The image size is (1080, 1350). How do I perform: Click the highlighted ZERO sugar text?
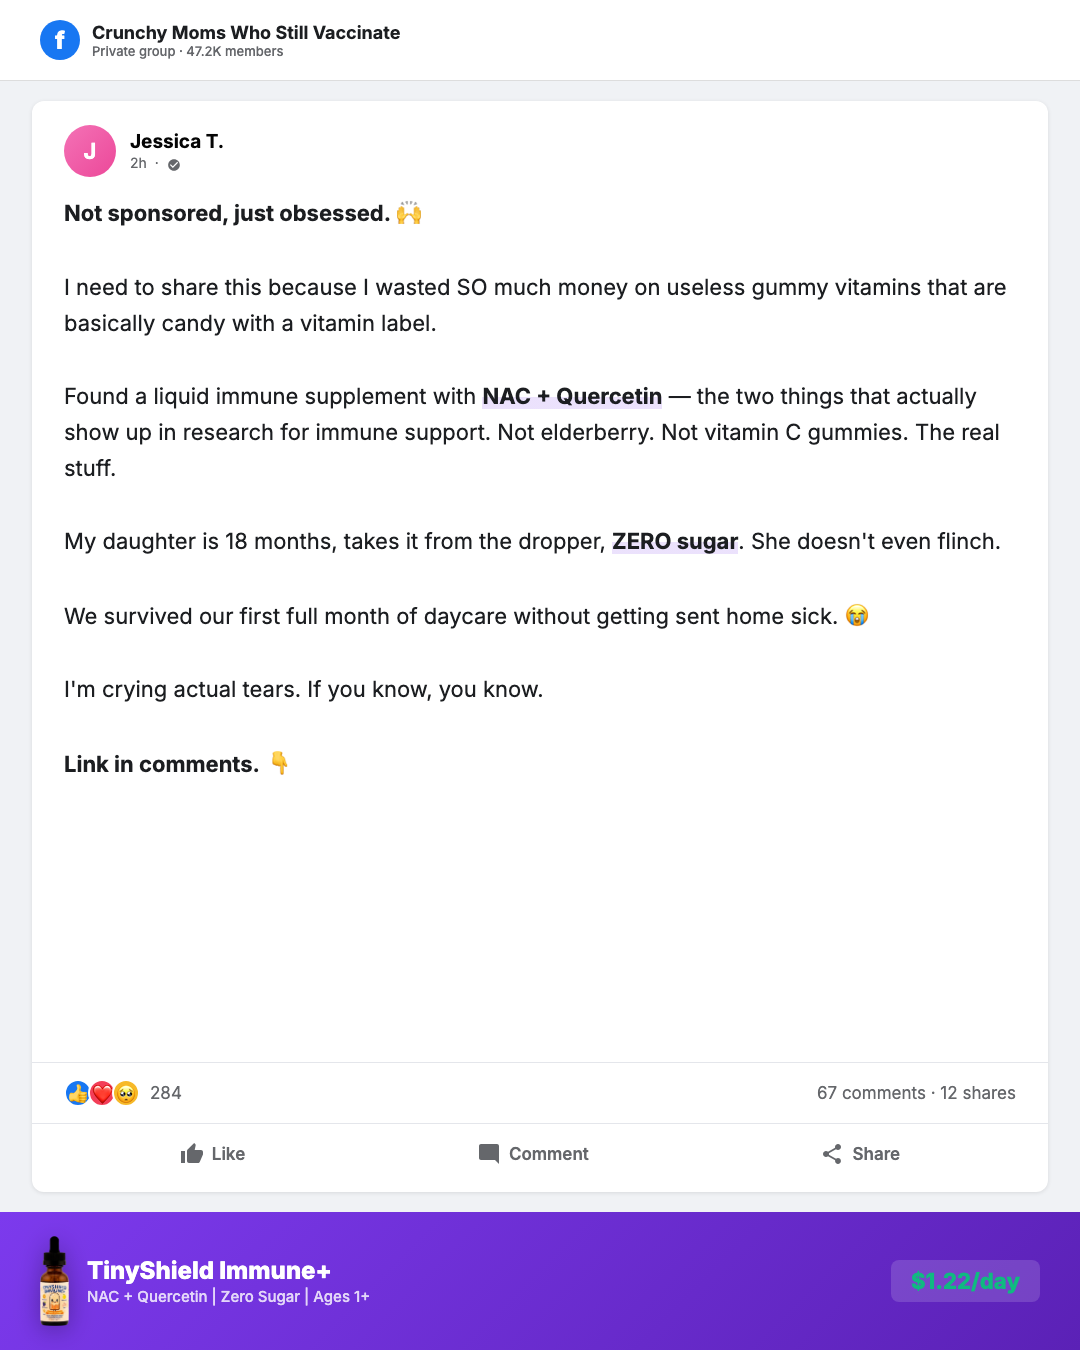click(x=675, y=542)
